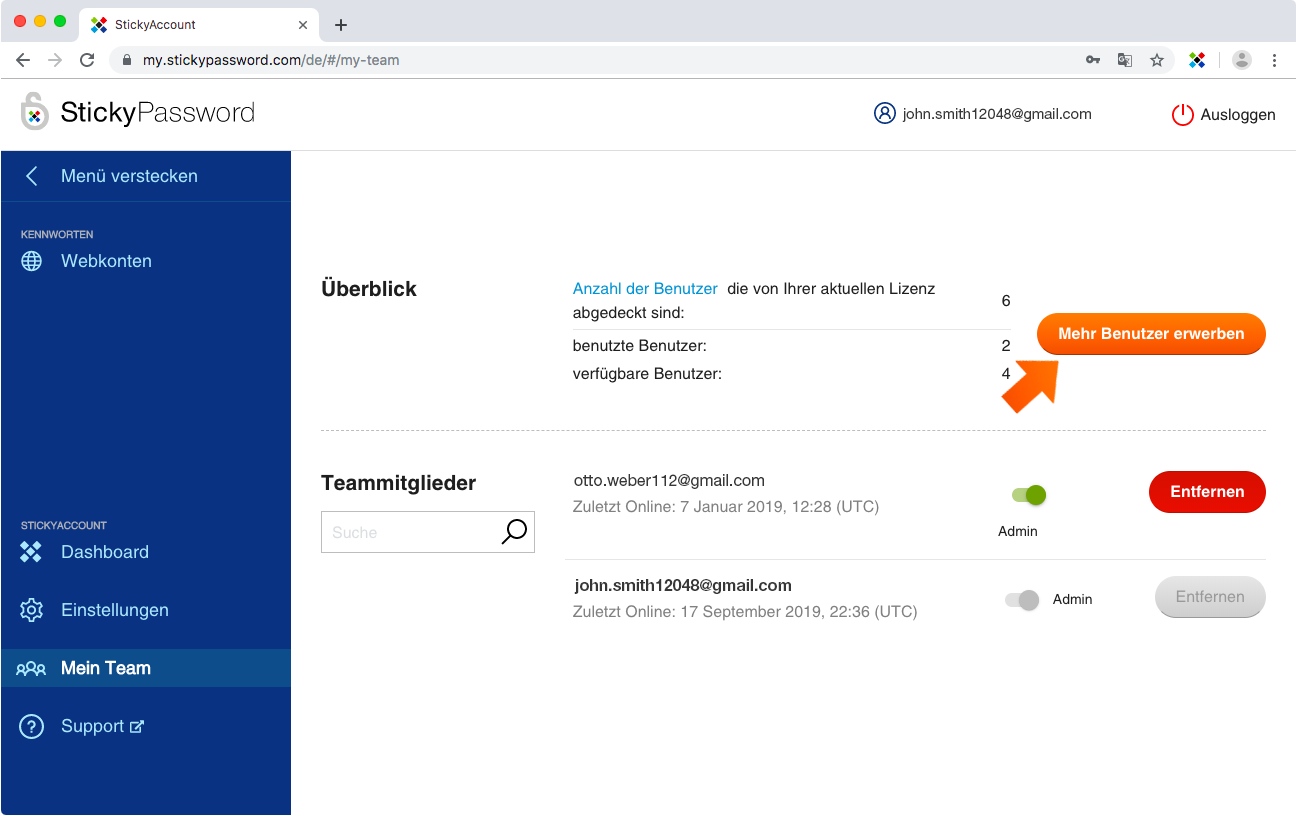This screenshot has height=816, width=1296.
Task: Click the Sticky Password logo
Action: click(x=138, y=112)
